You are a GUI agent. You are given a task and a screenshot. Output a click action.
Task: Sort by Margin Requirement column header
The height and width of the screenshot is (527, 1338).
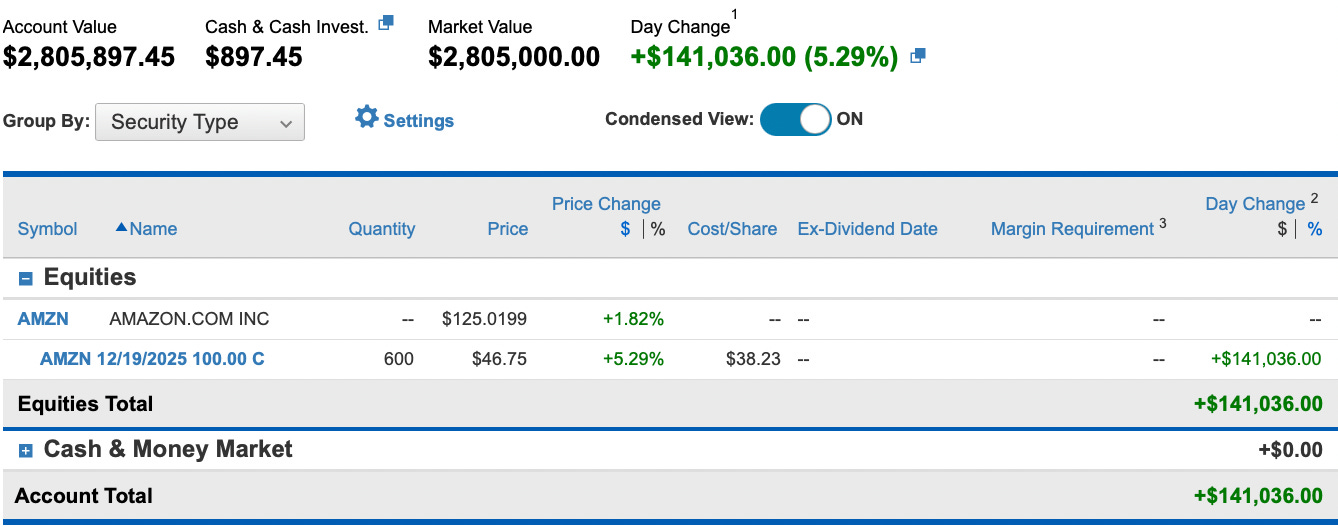1072,229
